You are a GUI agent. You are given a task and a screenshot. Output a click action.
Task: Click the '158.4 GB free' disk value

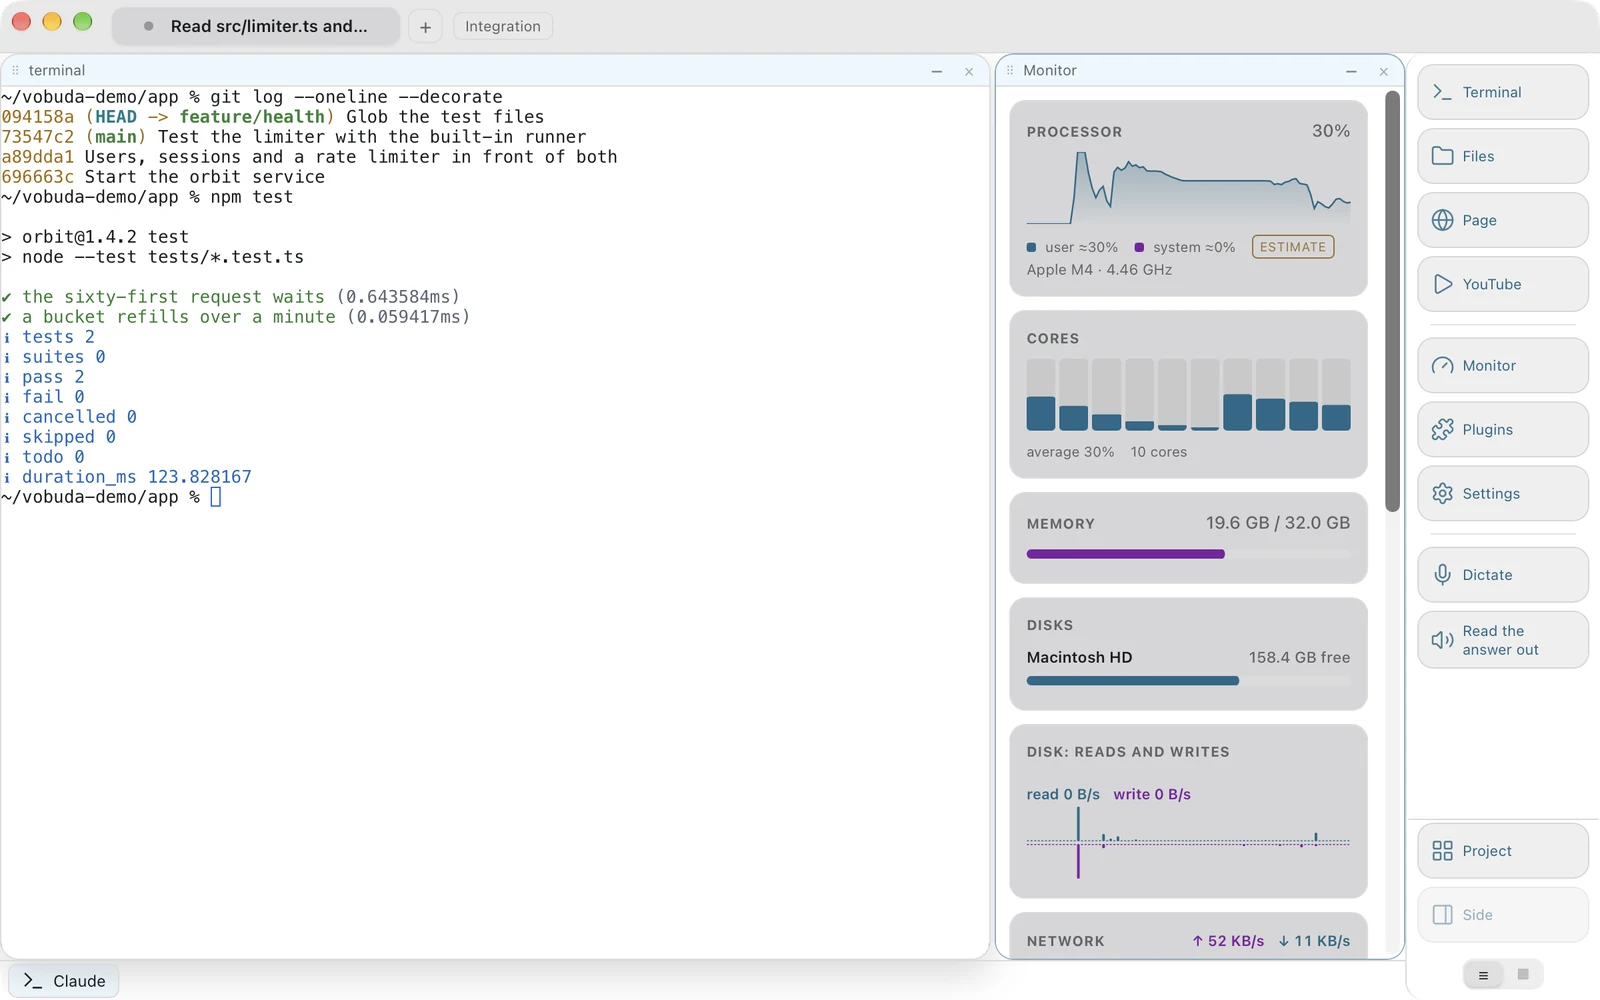(x=1299, y=657)
